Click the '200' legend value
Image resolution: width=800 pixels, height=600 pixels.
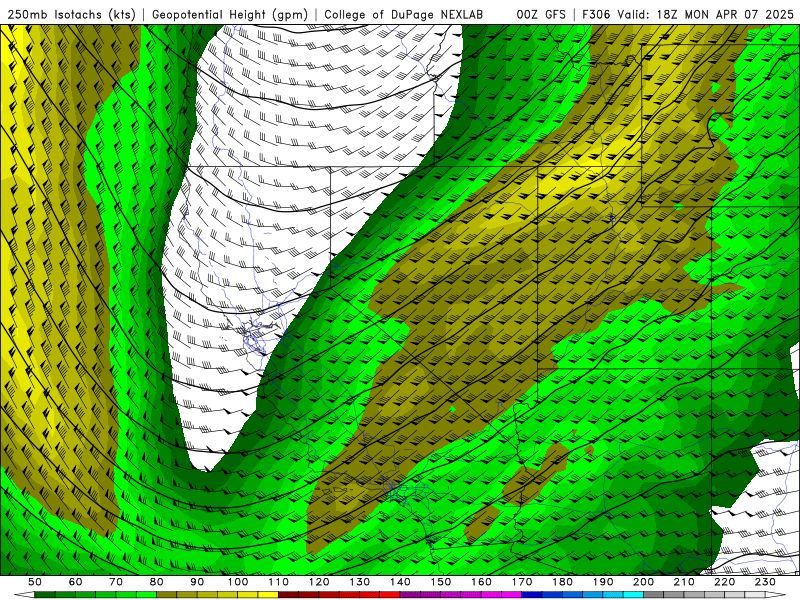point(643,582)
